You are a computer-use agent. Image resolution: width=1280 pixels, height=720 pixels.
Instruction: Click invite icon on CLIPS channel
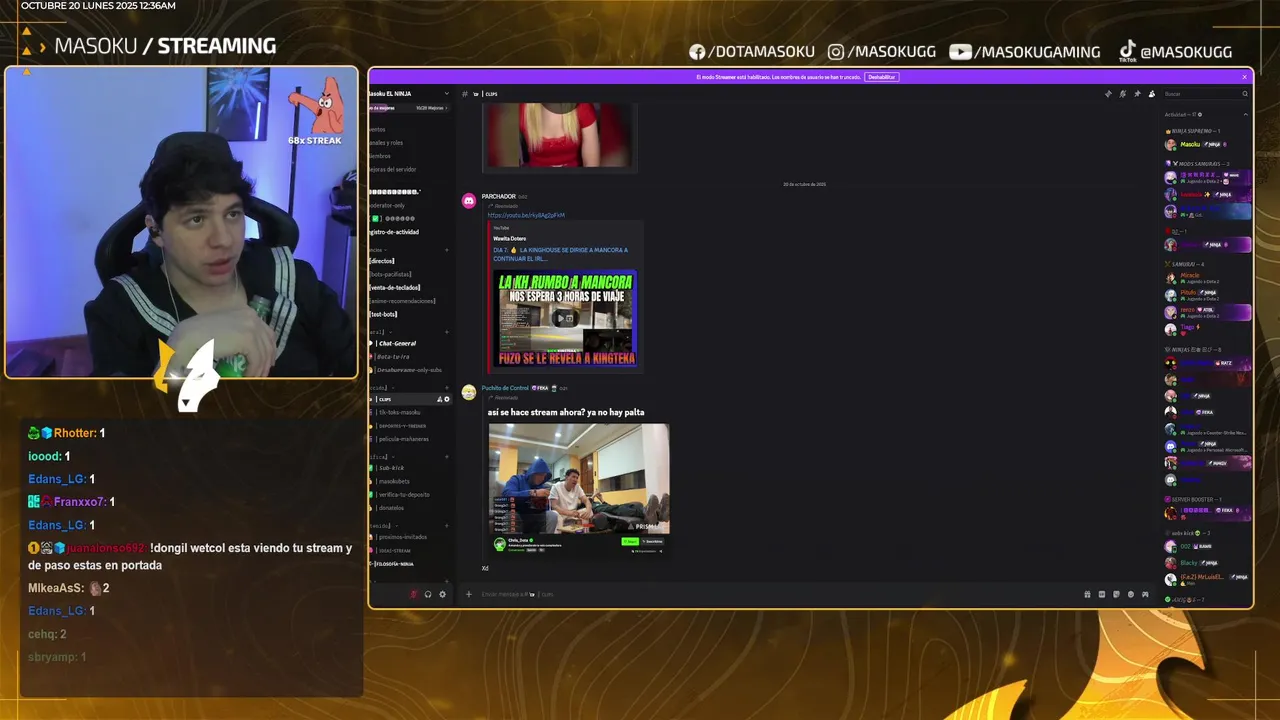439,399
